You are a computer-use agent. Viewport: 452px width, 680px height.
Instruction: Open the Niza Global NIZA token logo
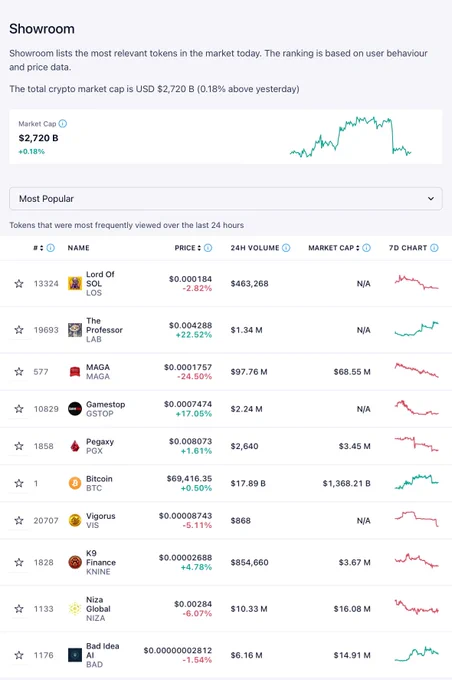pyautogui.click(x=75, y=609)
